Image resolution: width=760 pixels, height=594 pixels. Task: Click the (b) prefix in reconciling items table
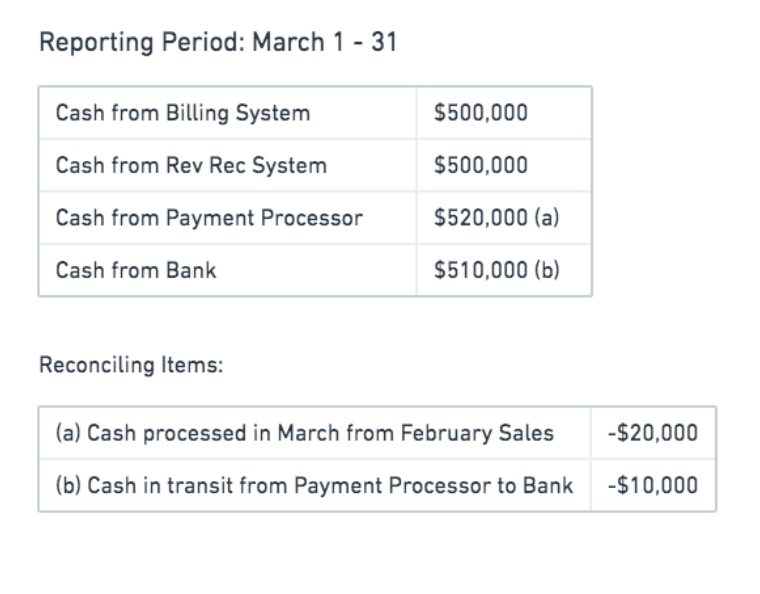click(68, 485)
